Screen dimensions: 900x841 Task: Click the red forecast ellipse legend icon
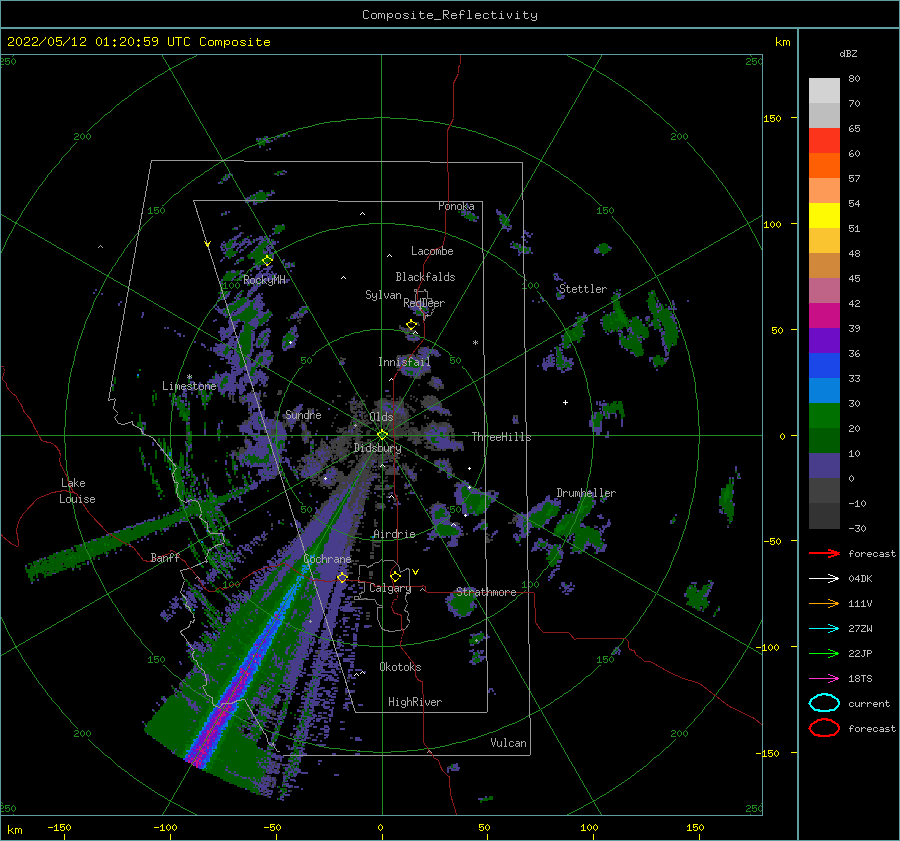click(824, 728)
